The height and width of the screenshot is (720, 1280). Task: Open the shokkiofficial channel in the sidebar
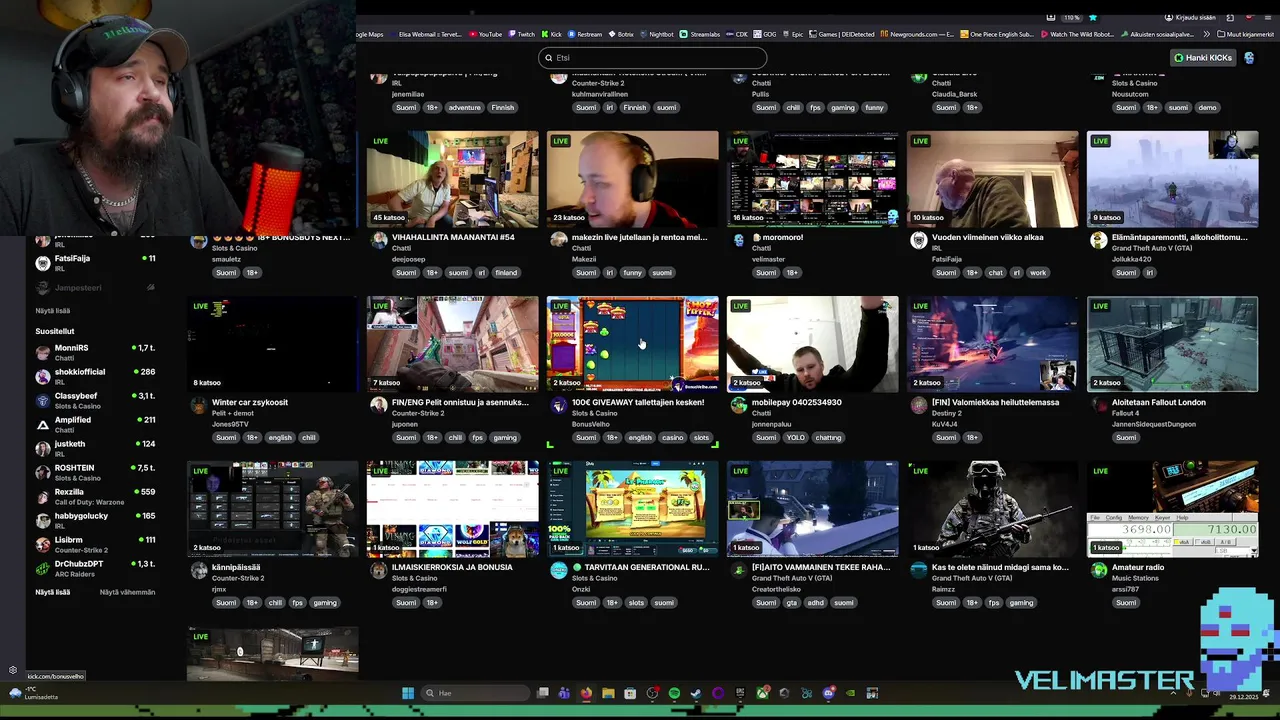click(95, 376)
